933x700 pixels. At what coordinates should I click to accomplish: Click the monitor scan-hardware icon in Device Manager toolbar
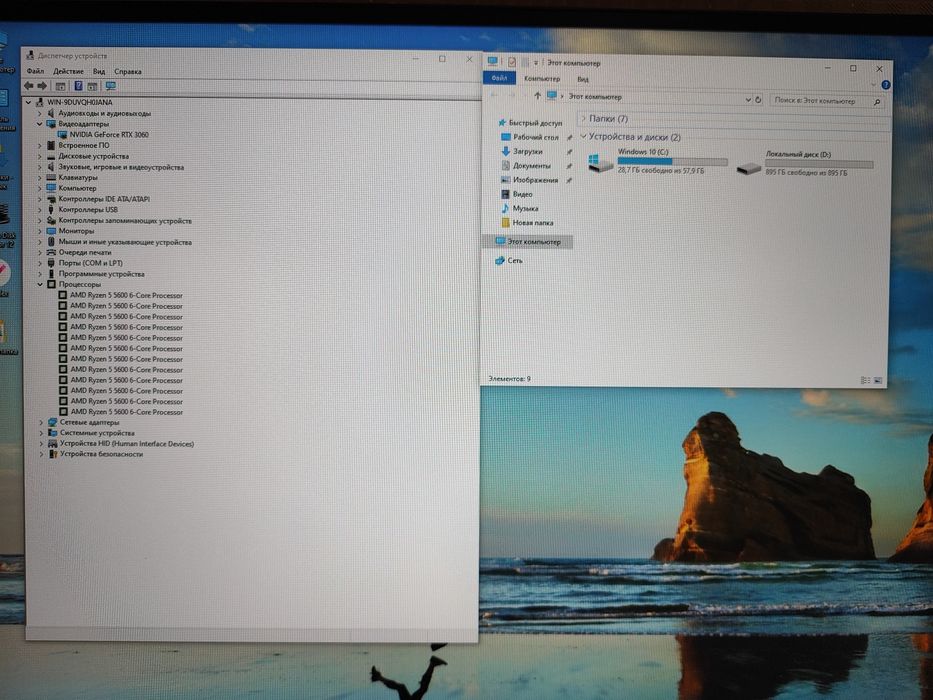111,86
